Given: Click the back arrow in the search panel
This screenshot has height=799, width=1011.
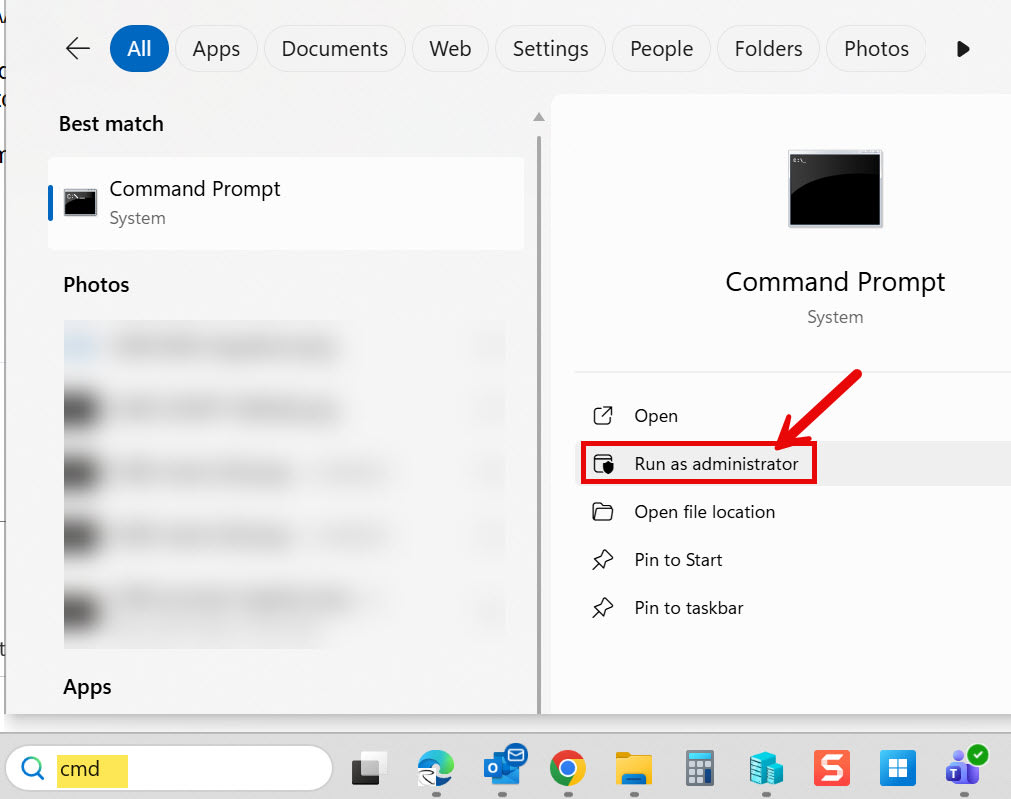Looking at the screenshot, I should 78,48.
